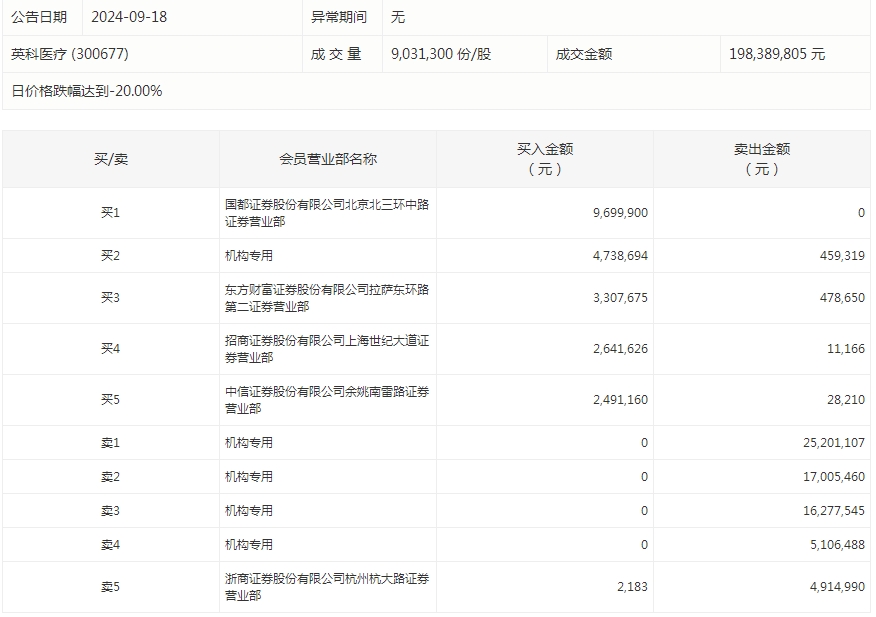The height and width of the screenshot is (617, 876).
Task: Select 机构专用 in the 卖1 row
Action: click(x=249, y=442)
